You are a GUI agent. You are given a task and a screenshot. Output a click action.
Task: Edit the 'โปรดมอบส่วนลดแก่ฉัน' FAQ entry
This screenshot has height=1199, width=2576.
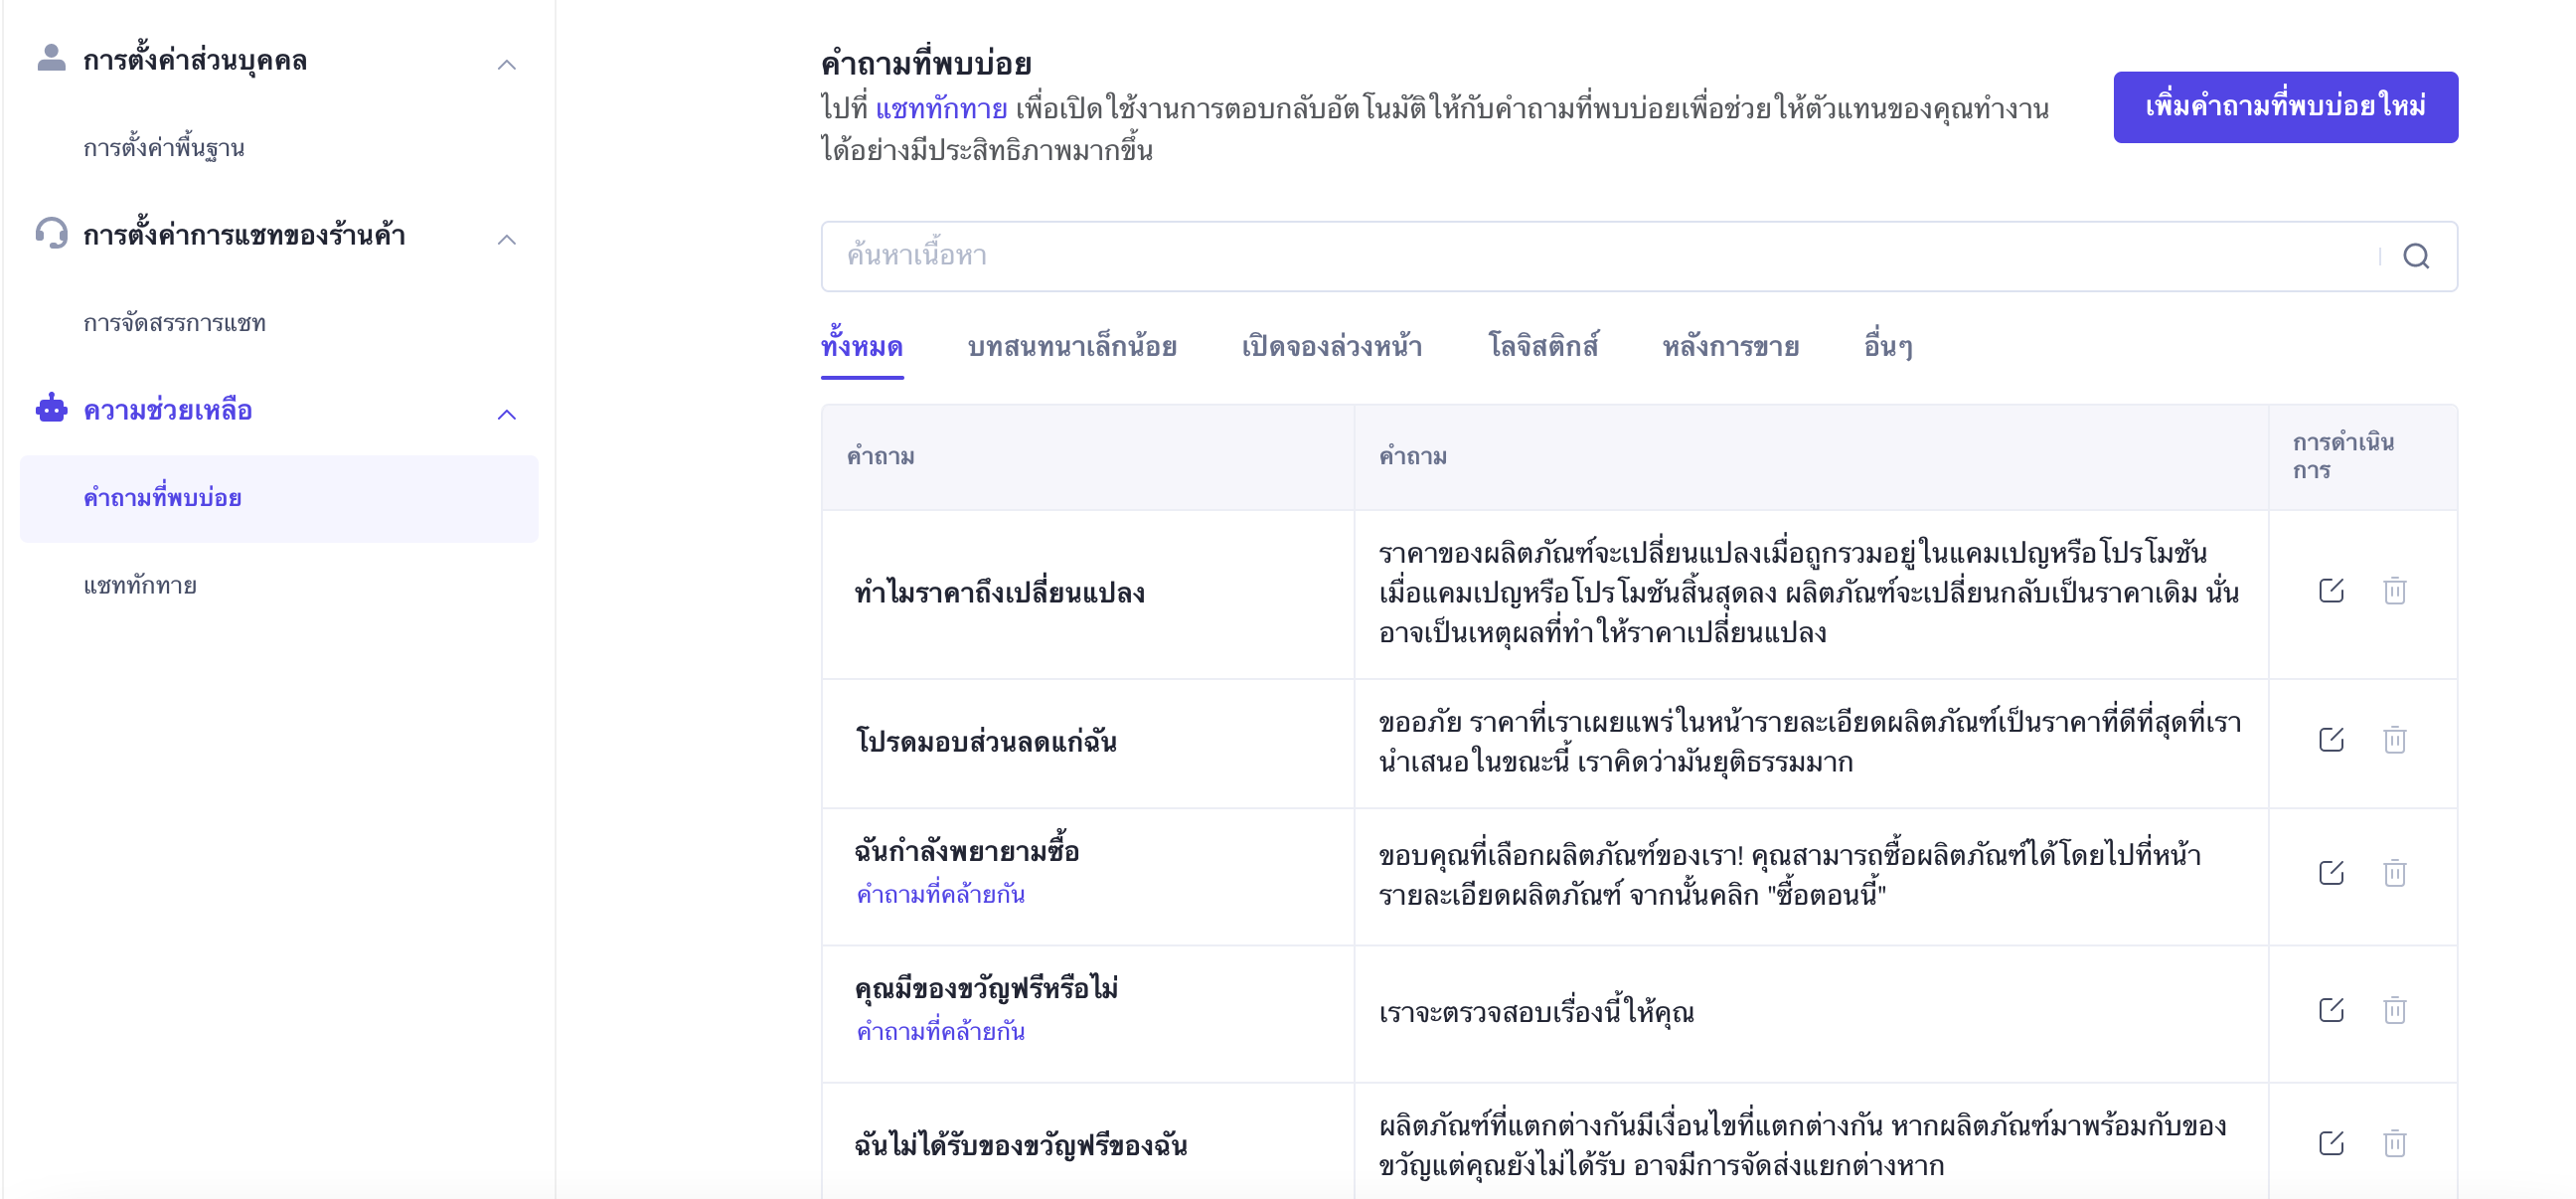[2330, 740]
